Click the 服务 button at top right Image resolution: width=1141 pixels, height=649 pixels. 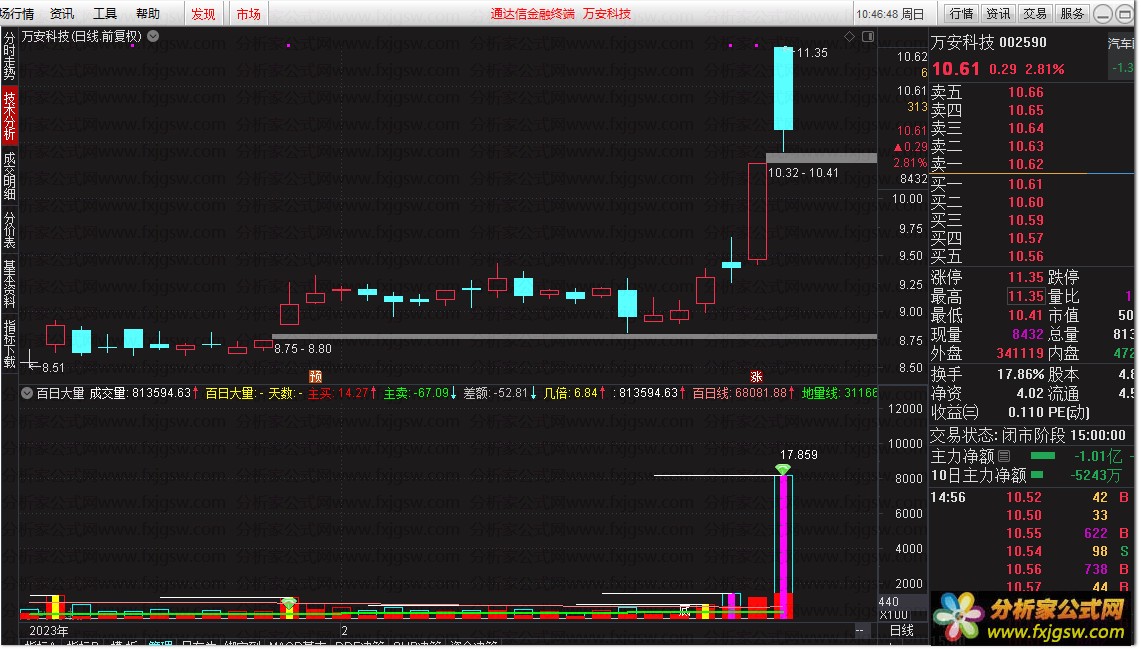1072,13
